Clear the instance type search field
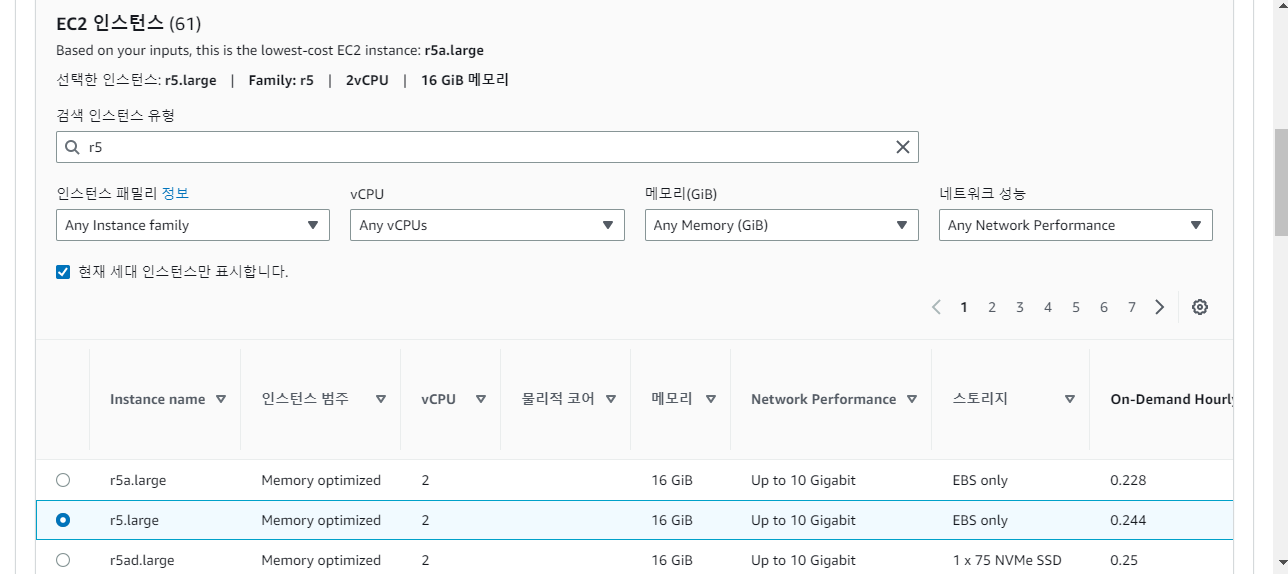This screenshot has height=574, width=1288. 902,147
